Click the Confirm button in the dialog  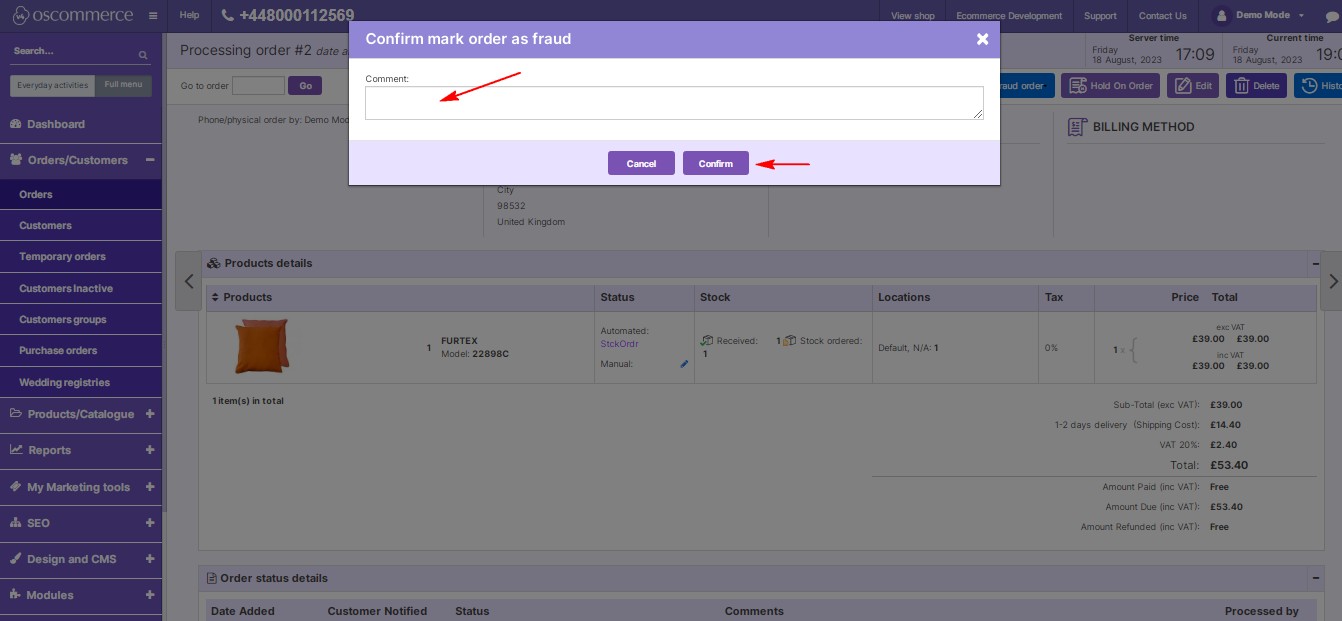pyautogui.click(x=716, y=162)
